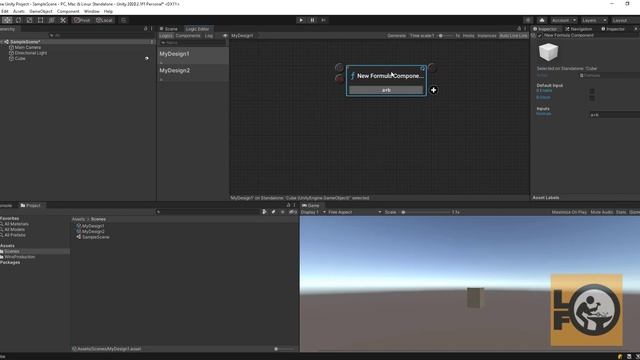Open the Layers dropdown
This screenshot has height=360, width=640.
pos(594,20)
